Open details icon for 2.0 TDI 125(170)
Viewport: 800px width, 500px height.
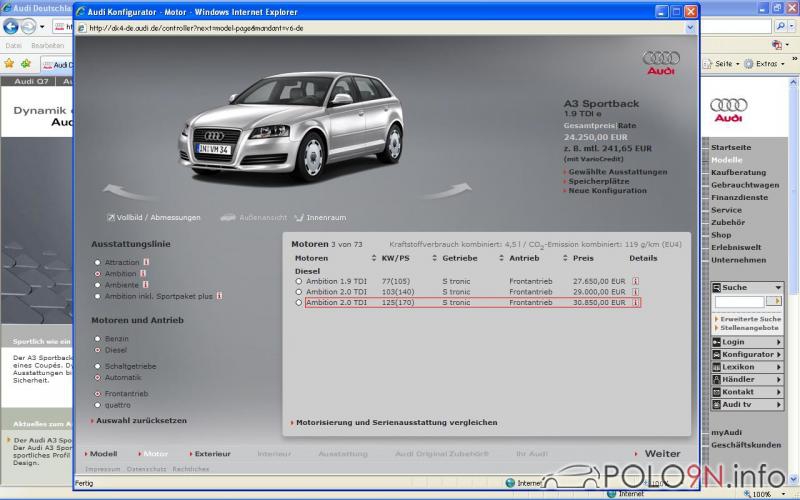pos(636,303)
